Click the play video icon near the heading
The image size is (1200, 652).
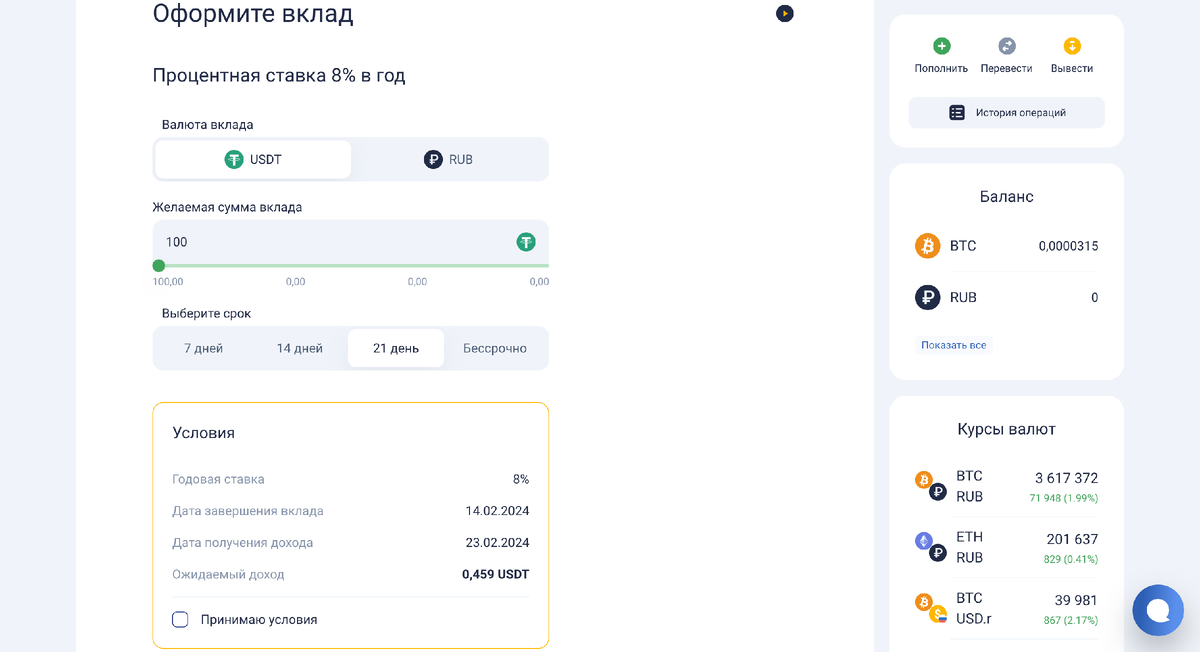click(x=785, y=14)
